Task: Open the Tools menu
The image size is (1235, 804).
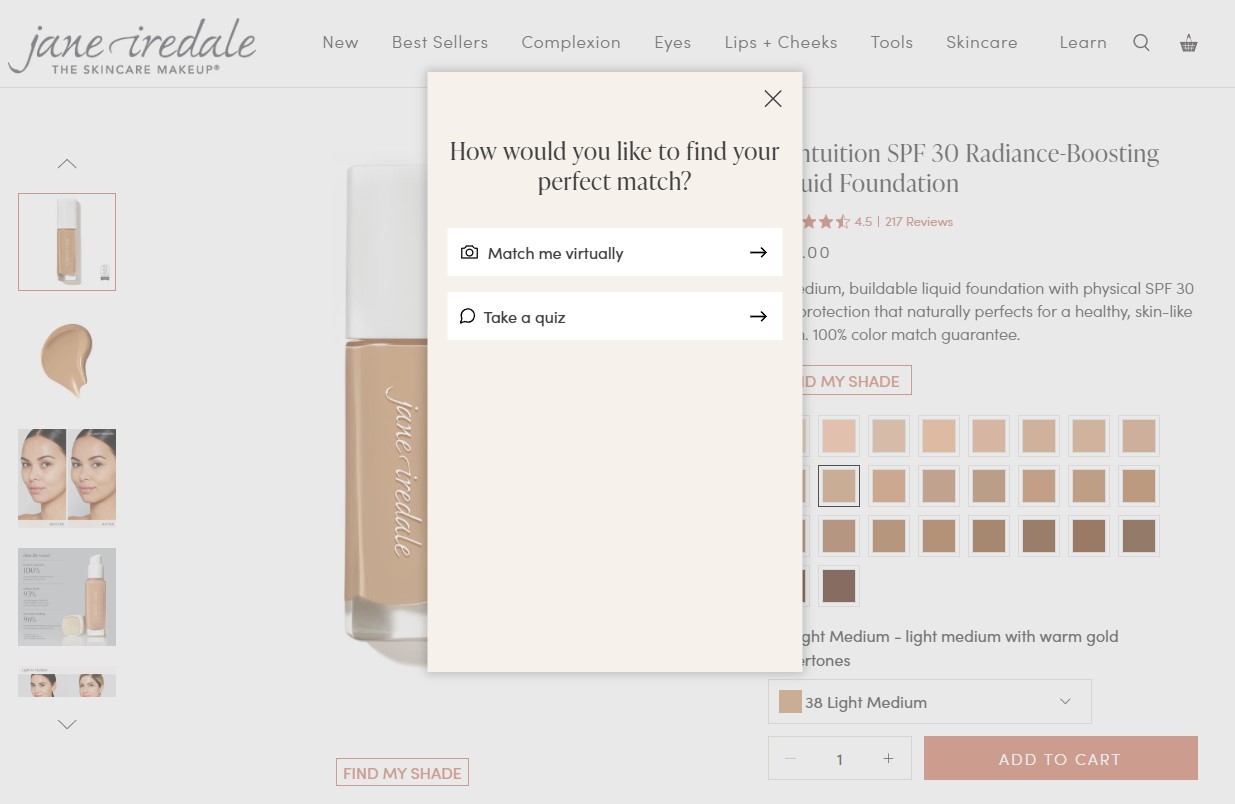Action: point(892,42)
